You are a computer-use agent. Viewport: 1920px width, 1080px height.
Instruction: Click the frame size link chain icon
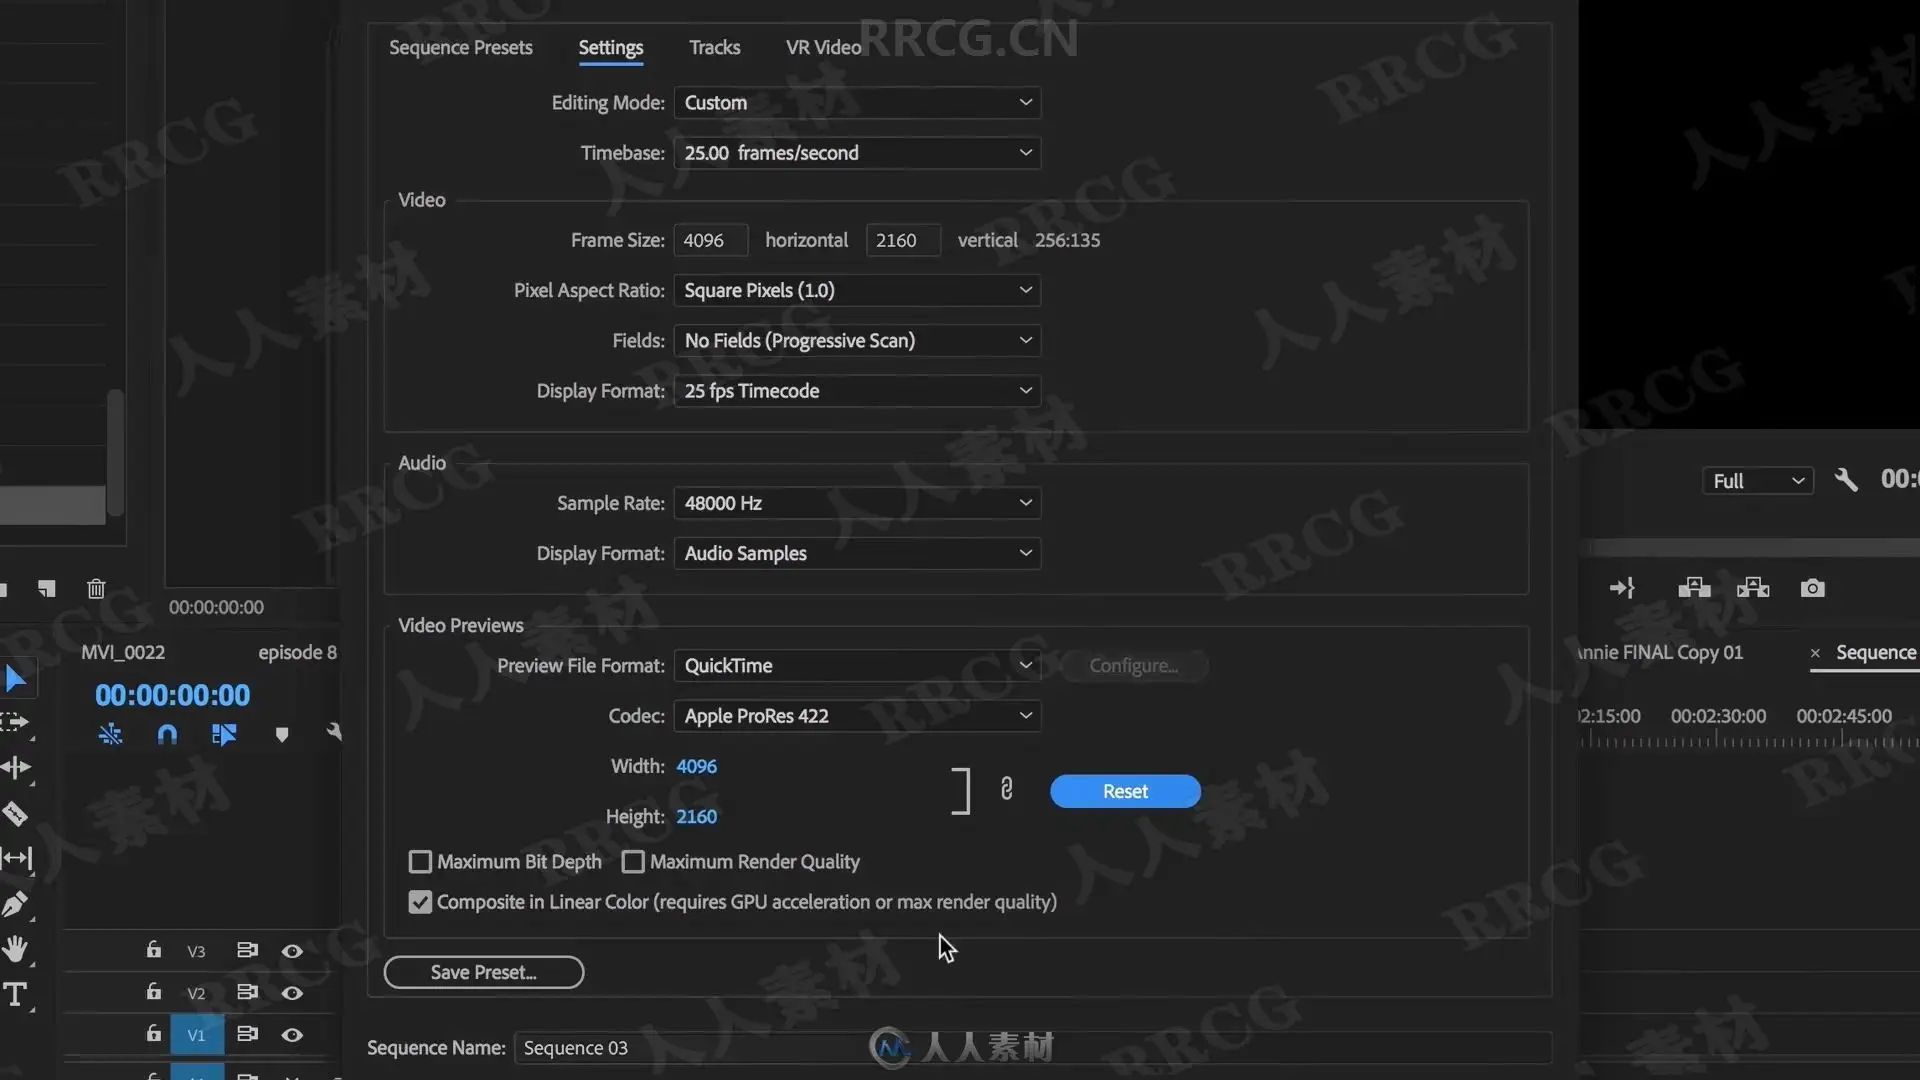coord(1006,790)
